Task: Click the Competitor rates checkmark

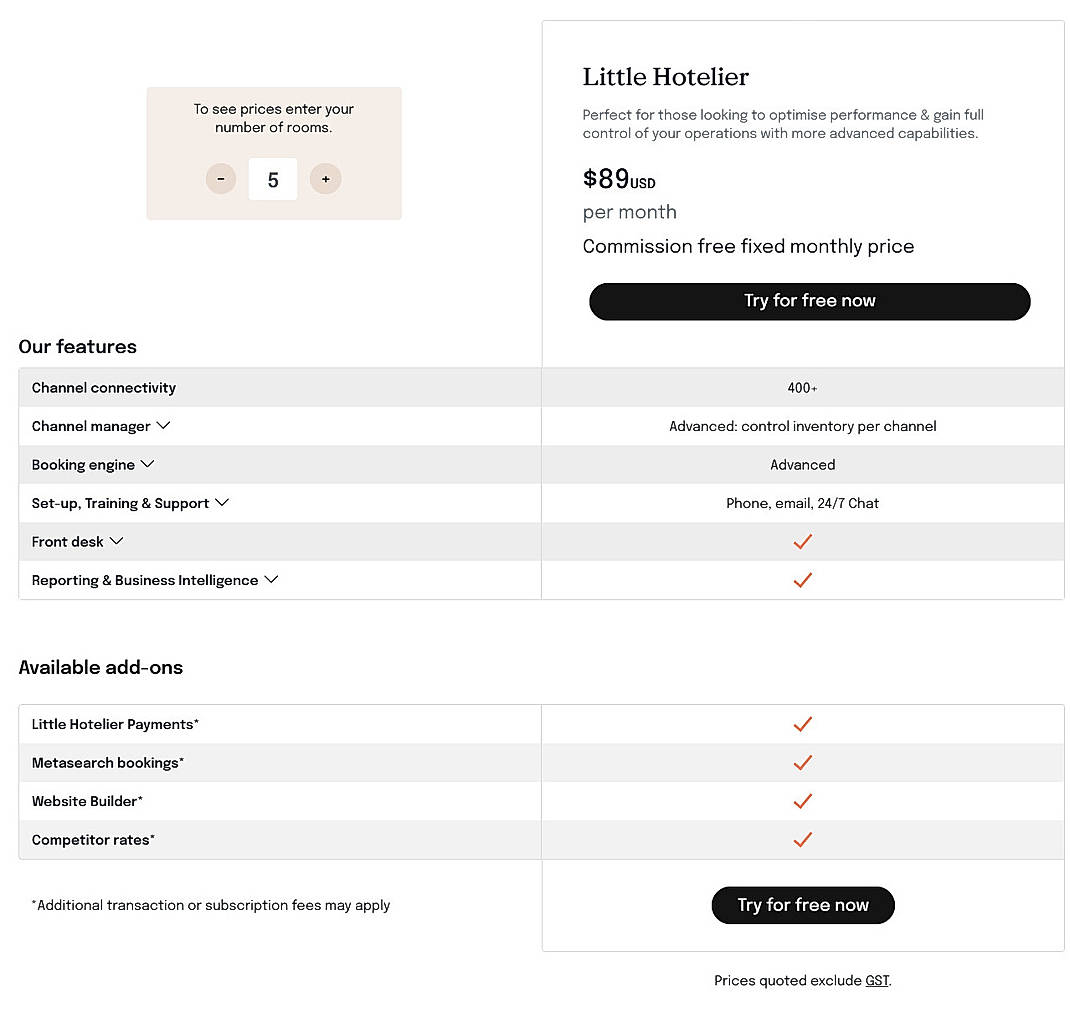Action: point(802,840)
